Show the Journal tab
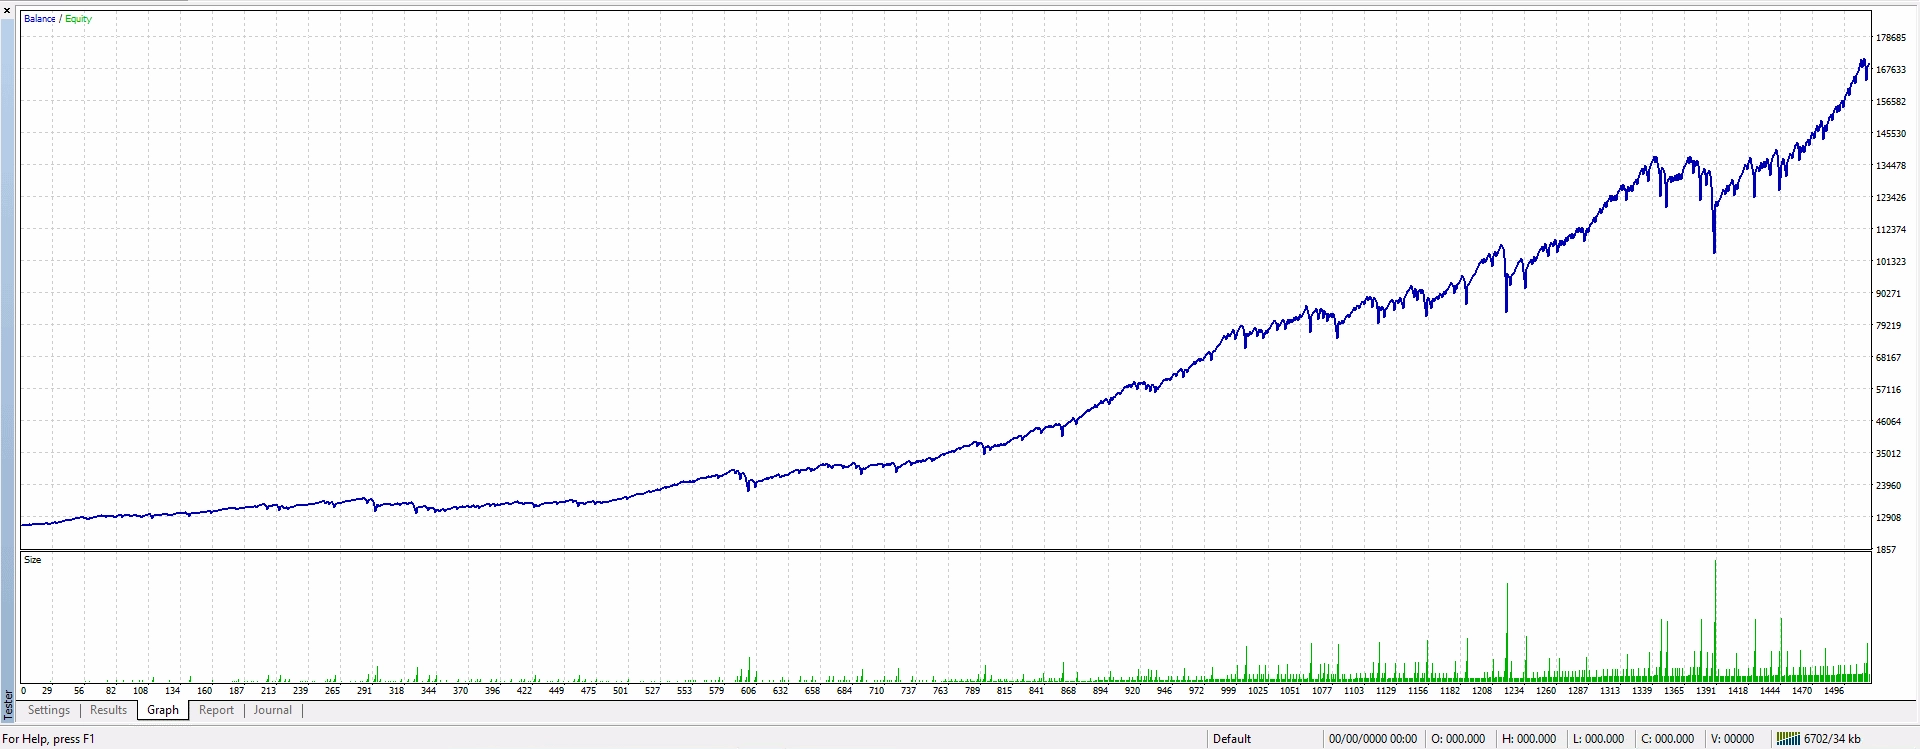Viewport: 1920px width, 749px height. tap(272, 710)
